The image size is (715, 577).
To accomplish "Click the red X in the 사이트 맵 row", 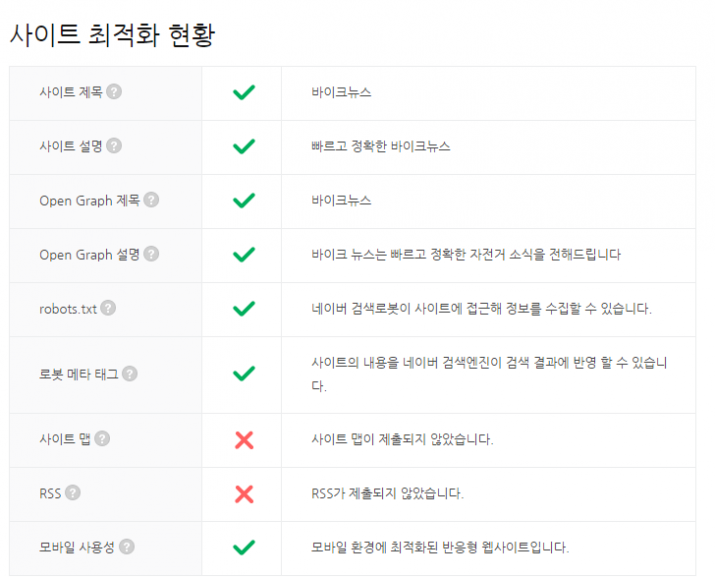I will coord(244,440).
